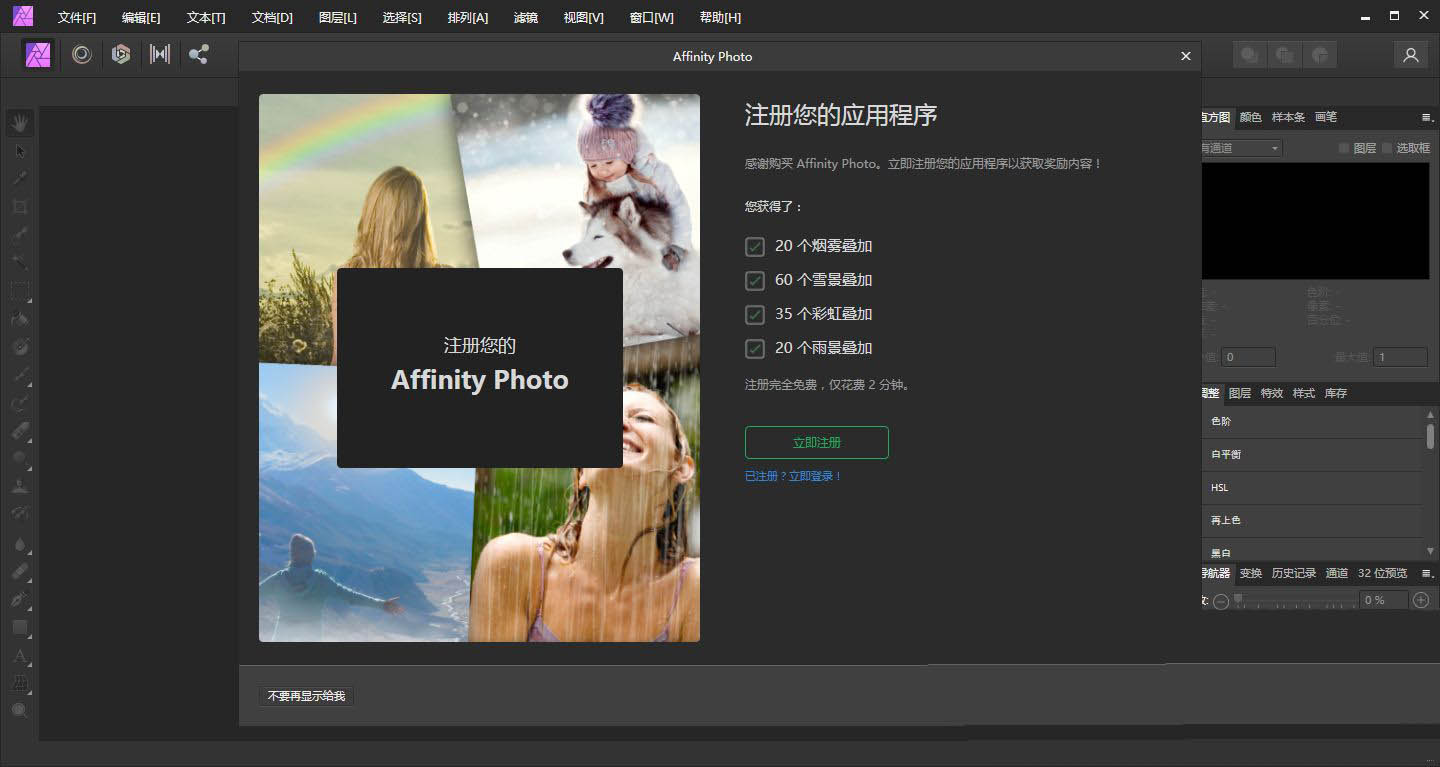Image resolution: width=1440 pixels, height=767 pixels.
Task: Select the Flood Select magic wand tool
Action: (x=20, y=263)
